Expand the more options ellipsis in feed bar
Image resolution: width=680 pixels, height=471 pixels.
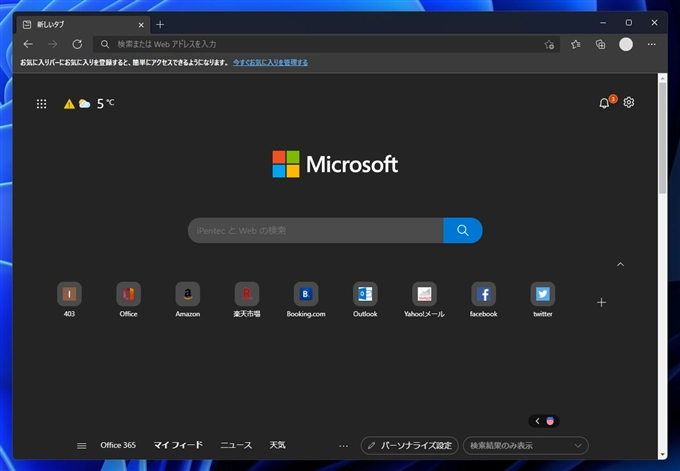pos(343,445)
